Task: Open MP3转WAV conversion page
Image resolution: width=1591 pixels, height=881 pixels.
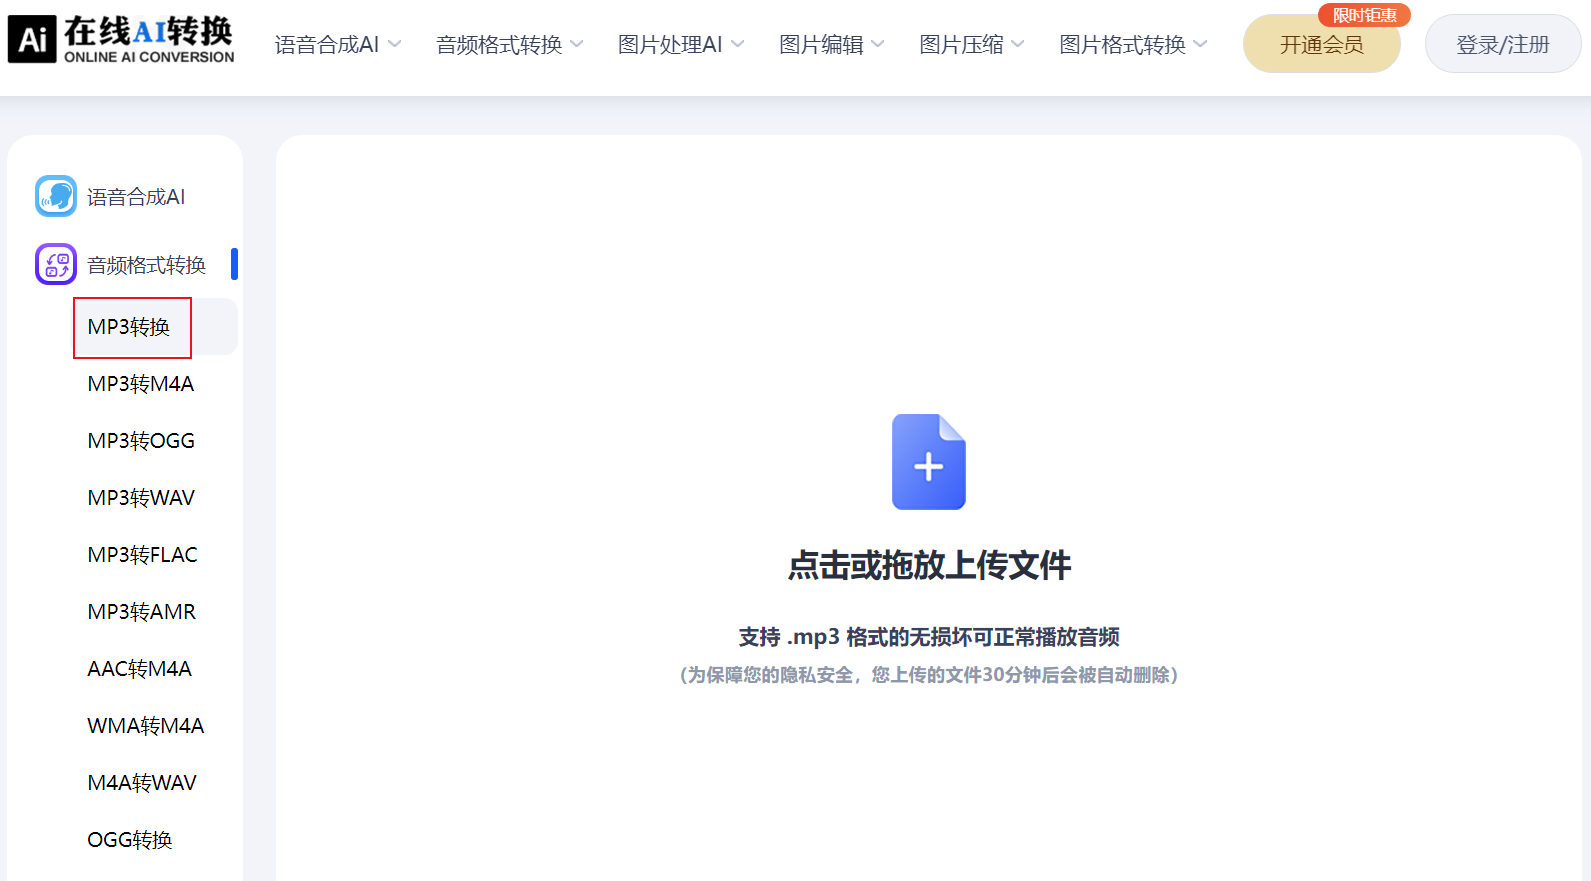Action: (x=141, y=498)
